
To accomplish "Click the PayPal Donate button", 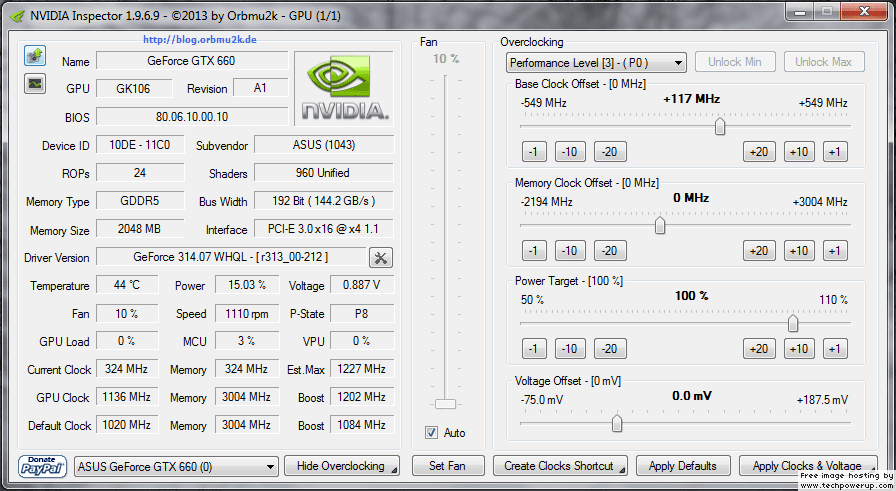I will [42, 466].
